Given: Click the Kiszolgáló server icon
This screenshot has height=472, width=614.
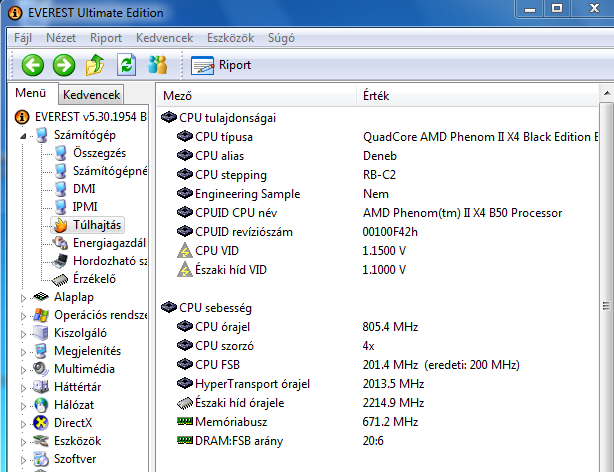Looking at the screenshot, I should click(41, 333).
